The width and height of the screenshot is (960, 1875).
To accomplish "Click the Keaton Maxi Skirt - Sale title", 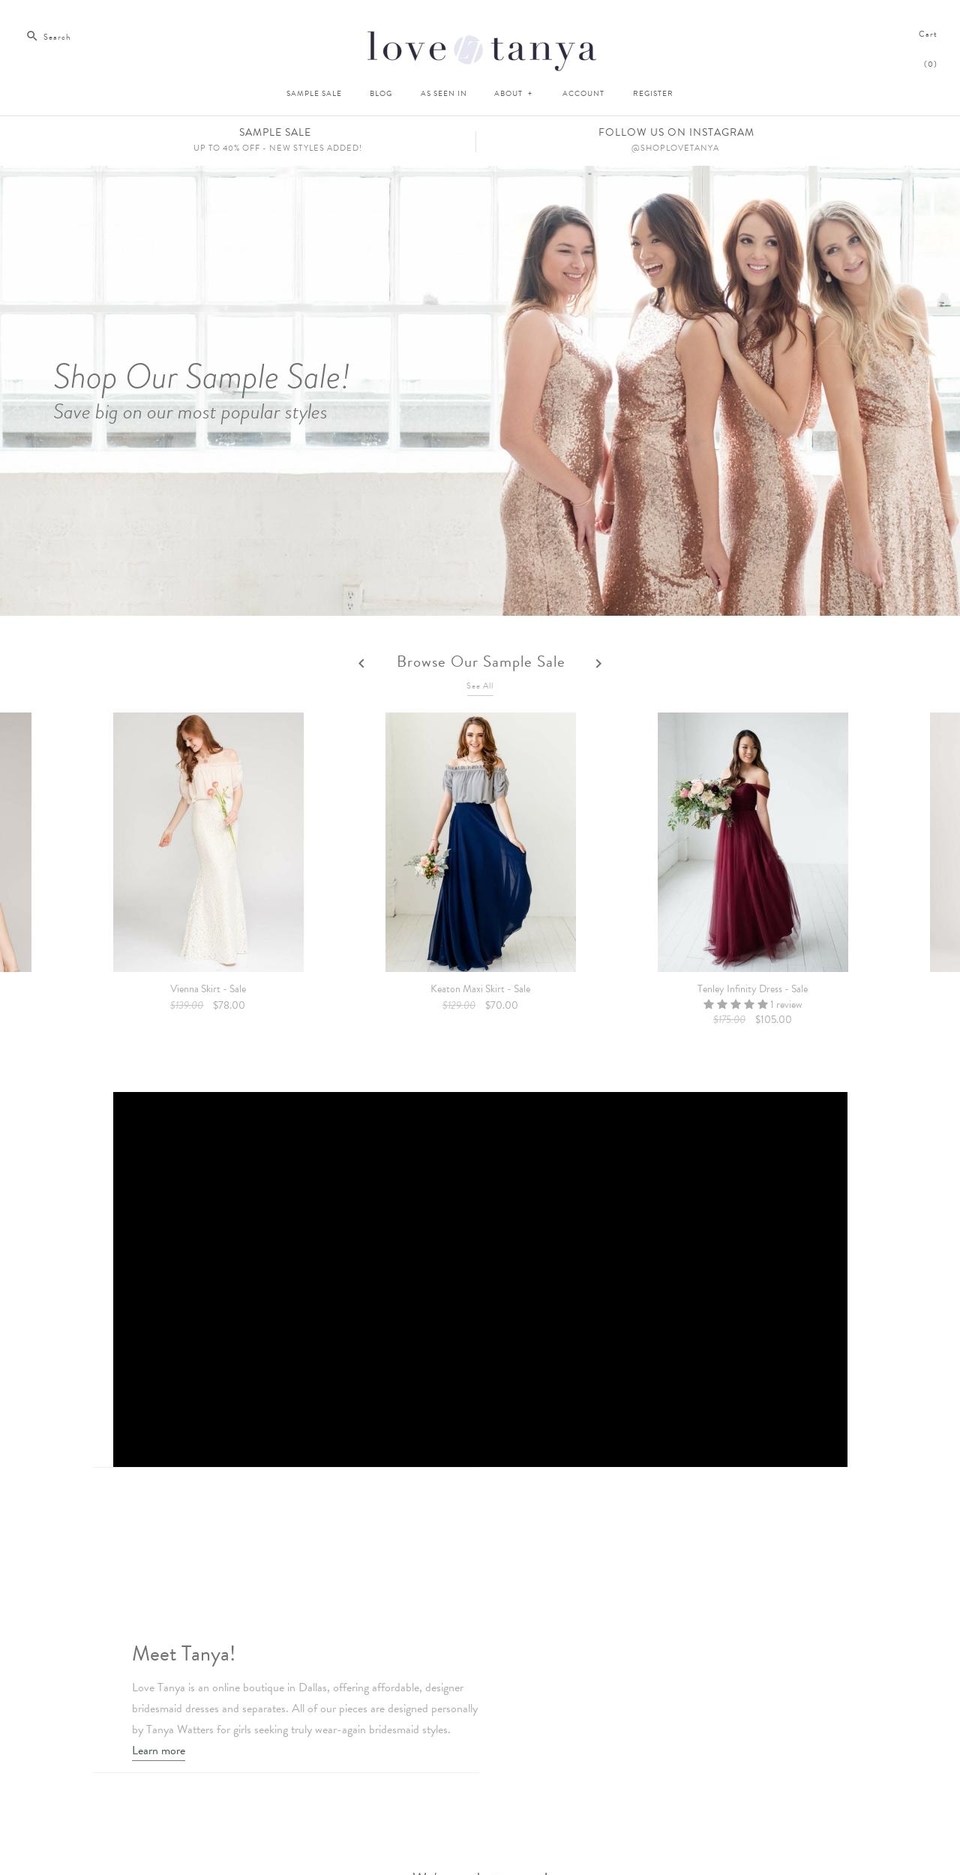I will pos(480,989).
